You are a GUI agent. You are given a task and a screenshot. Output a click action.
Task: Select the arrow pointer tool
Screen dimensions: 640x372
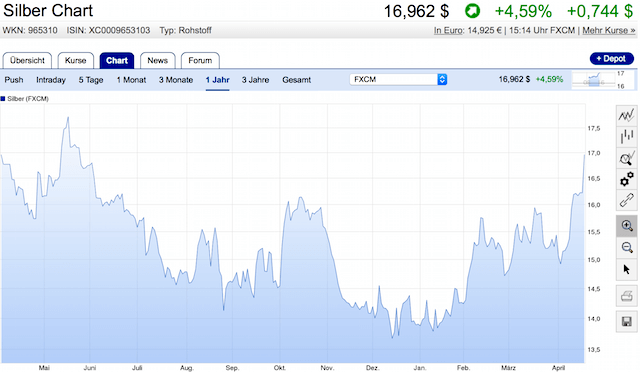626,270
